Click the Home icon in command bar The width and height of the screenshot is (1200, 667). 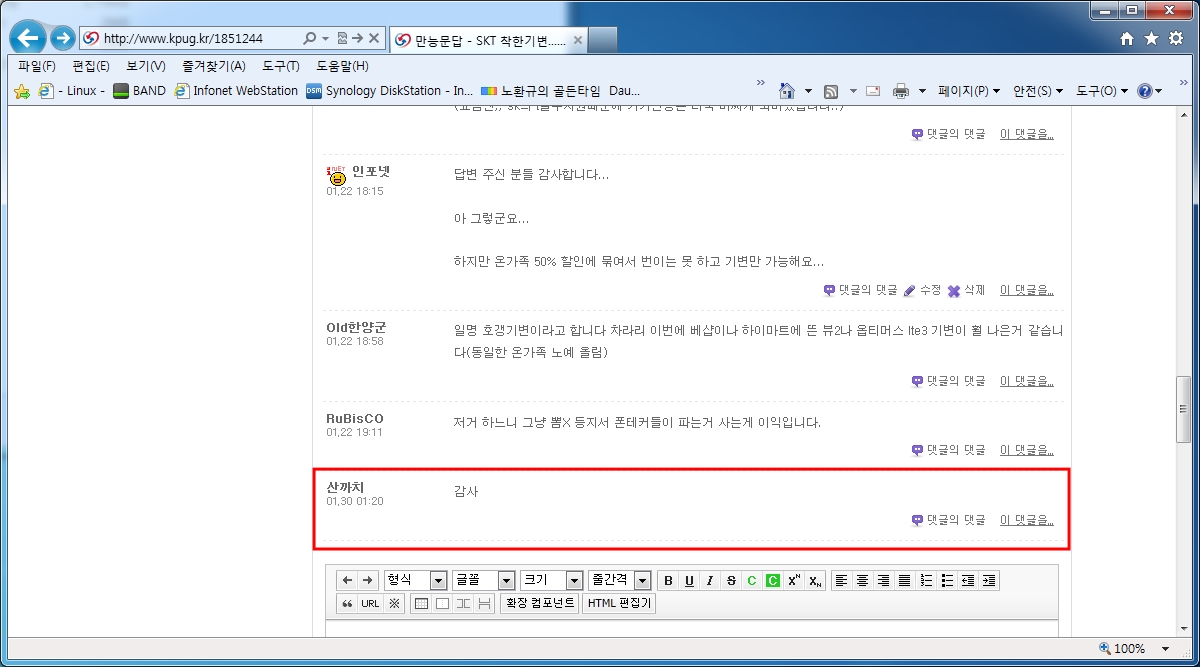click(x=787, y=91)
